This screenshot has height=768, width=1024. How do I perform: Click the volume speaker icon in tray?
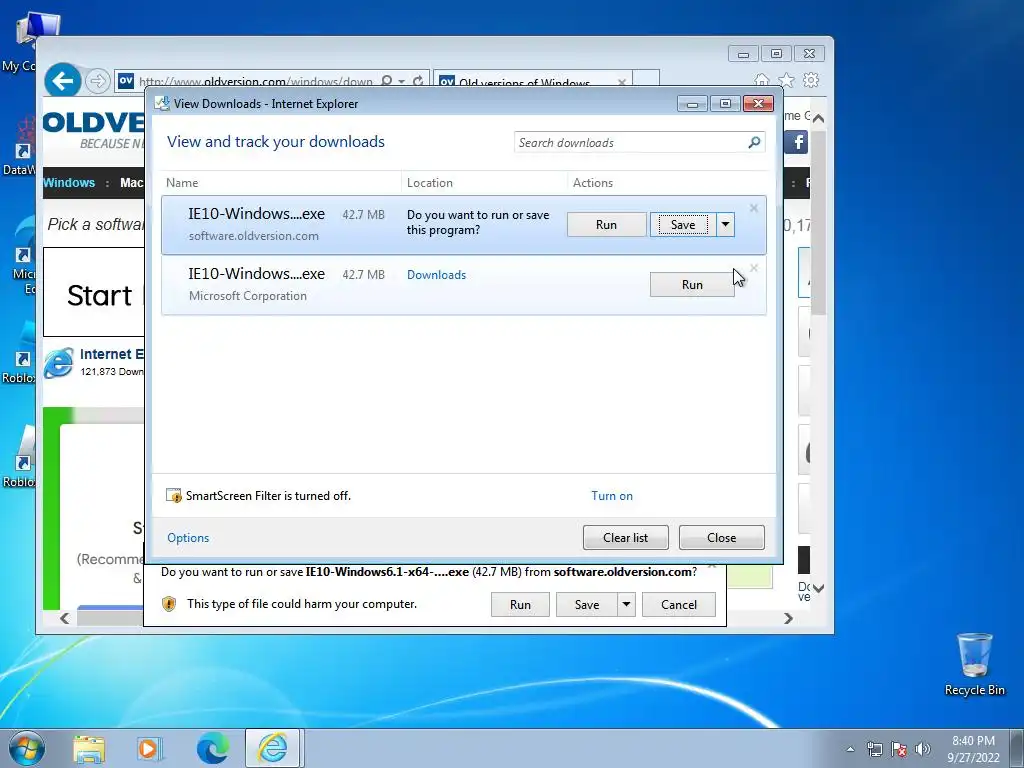click(923, 749)
